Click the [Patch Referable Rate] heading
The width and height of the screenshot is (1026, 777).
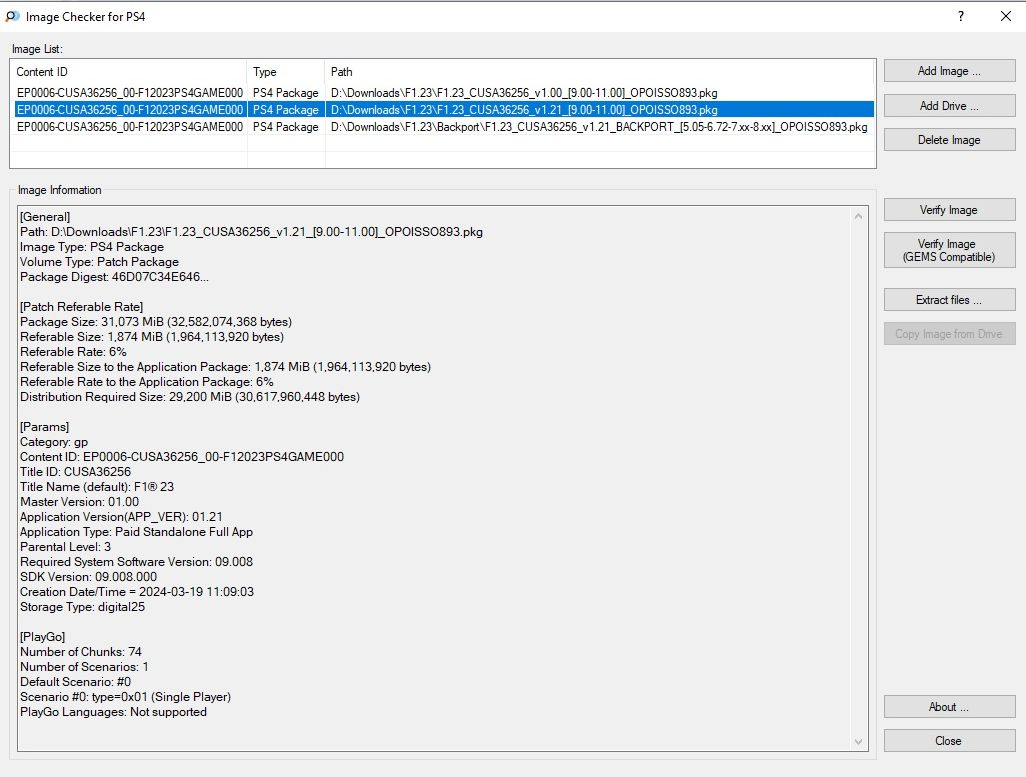pos(81,306)
